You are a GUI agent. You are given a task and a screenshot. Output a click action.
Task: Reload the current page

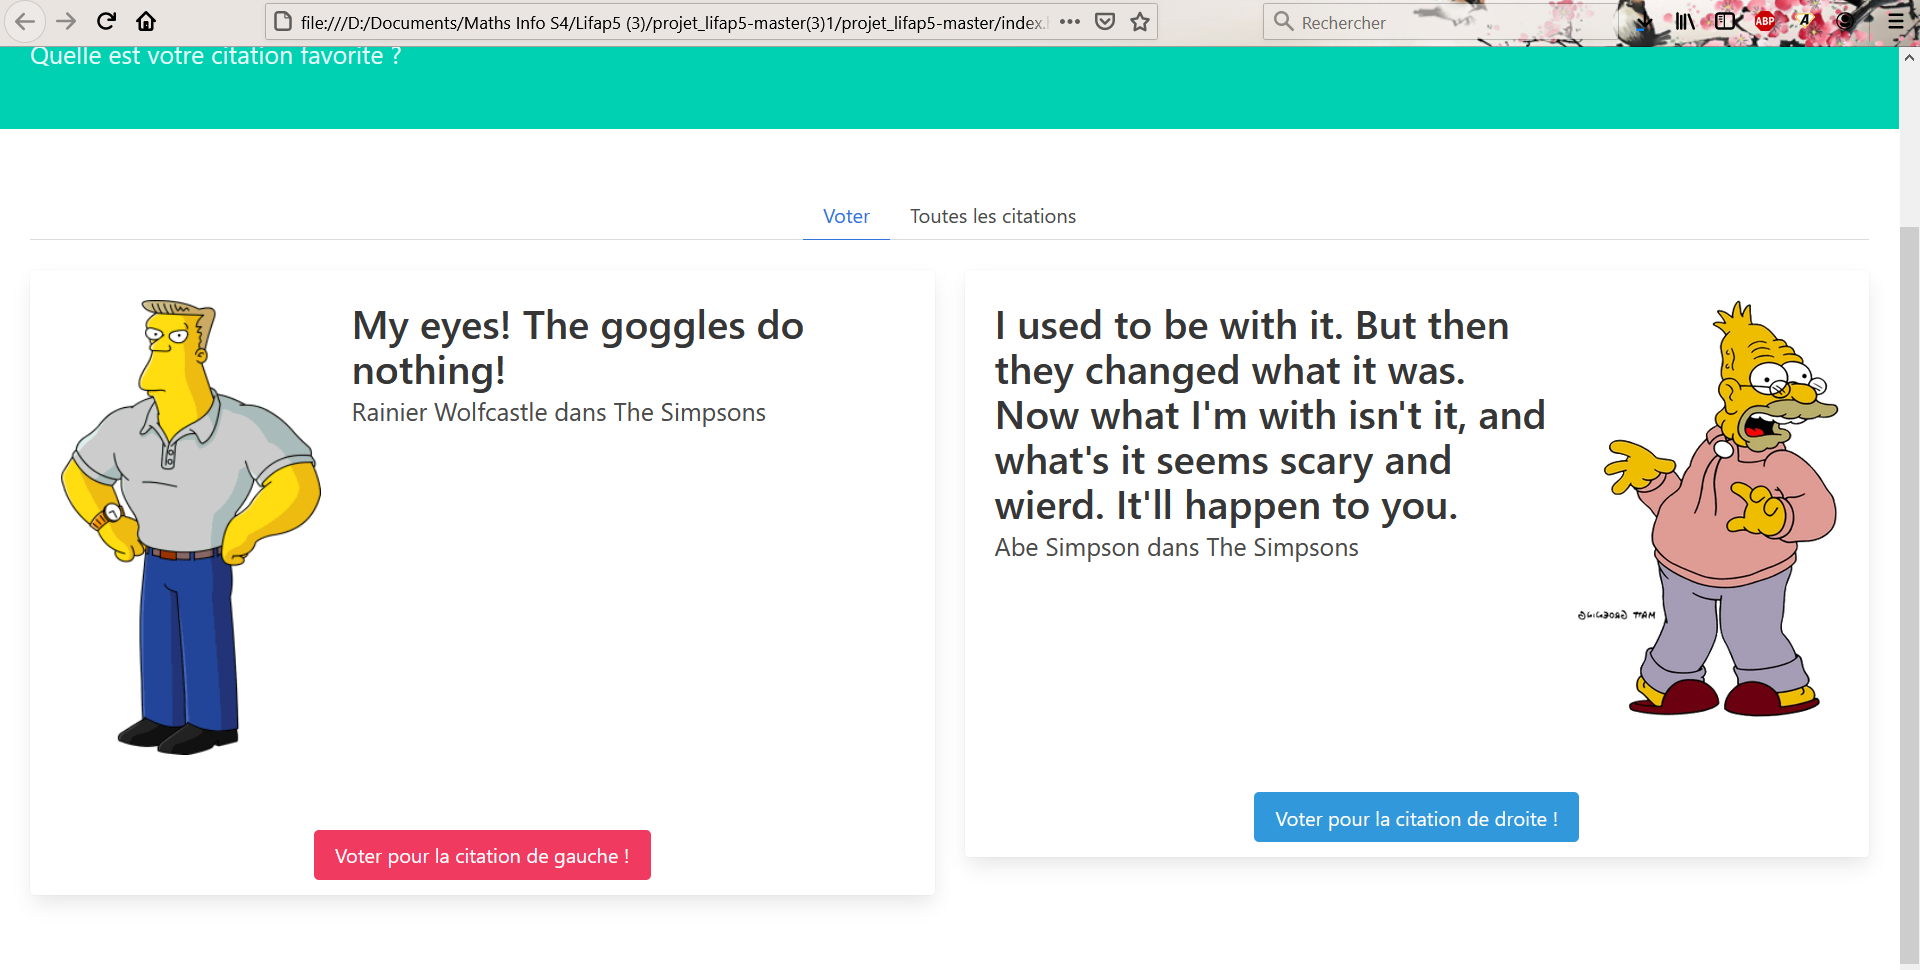coord(107,21)
